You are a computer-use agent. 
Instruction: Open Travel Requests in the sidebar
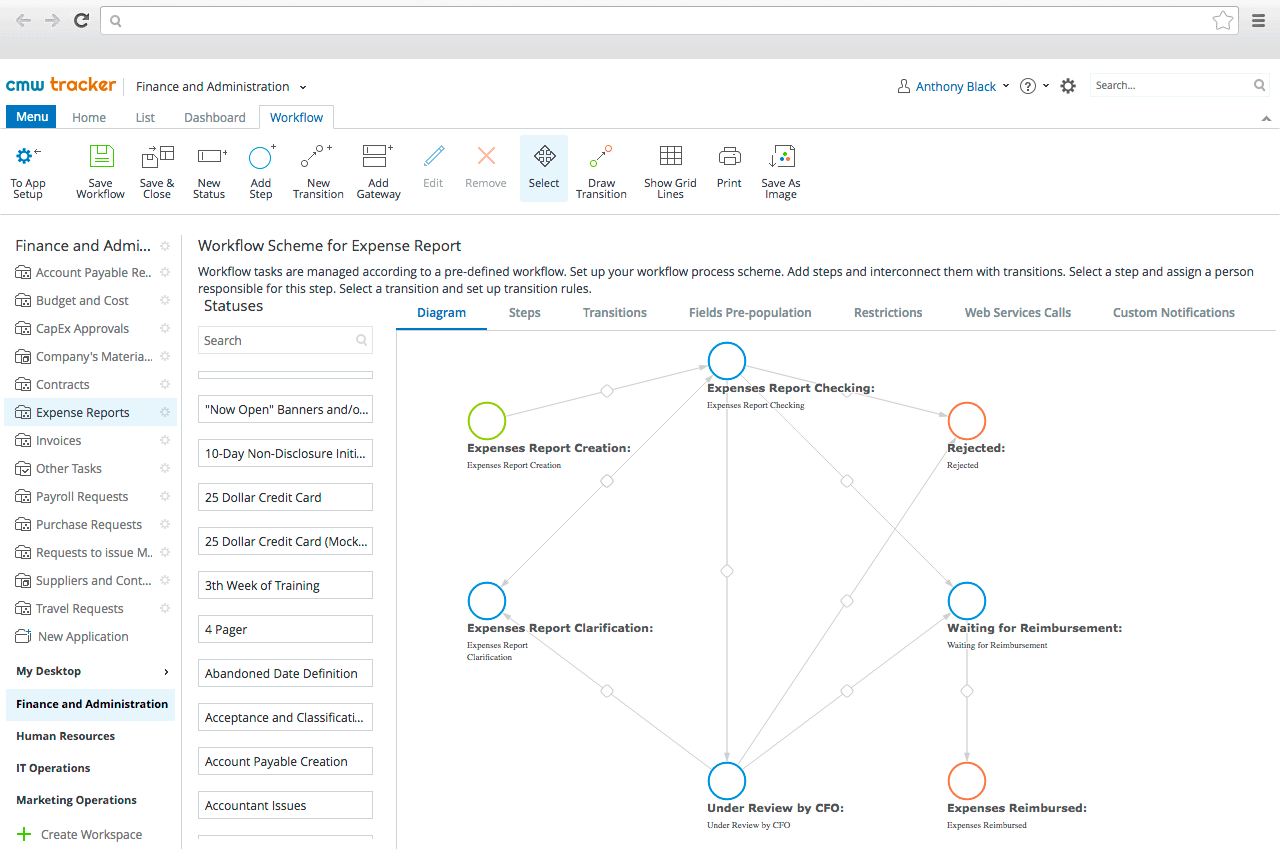(80, 608)
